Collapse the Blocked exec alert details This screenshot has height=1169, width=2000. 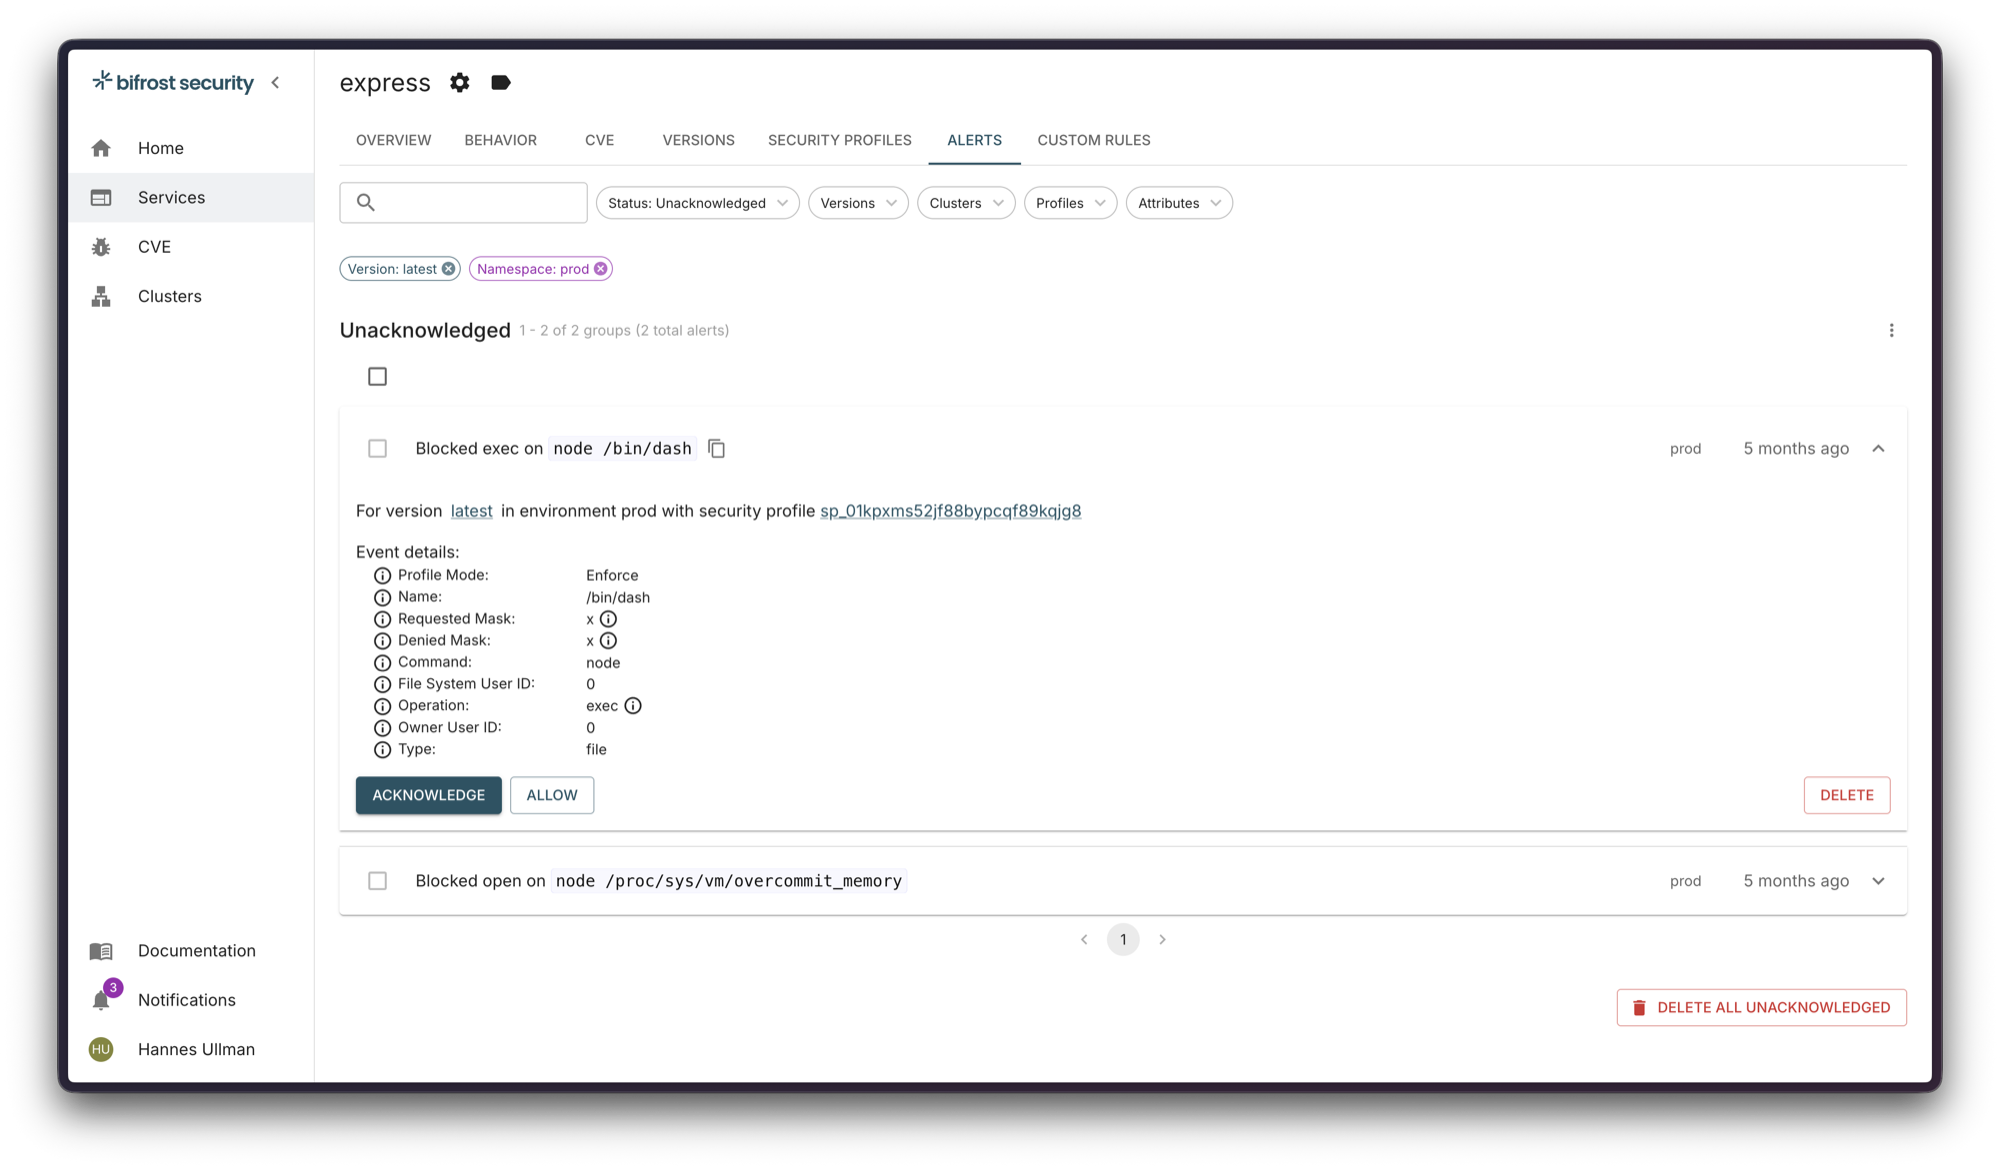1878,449
